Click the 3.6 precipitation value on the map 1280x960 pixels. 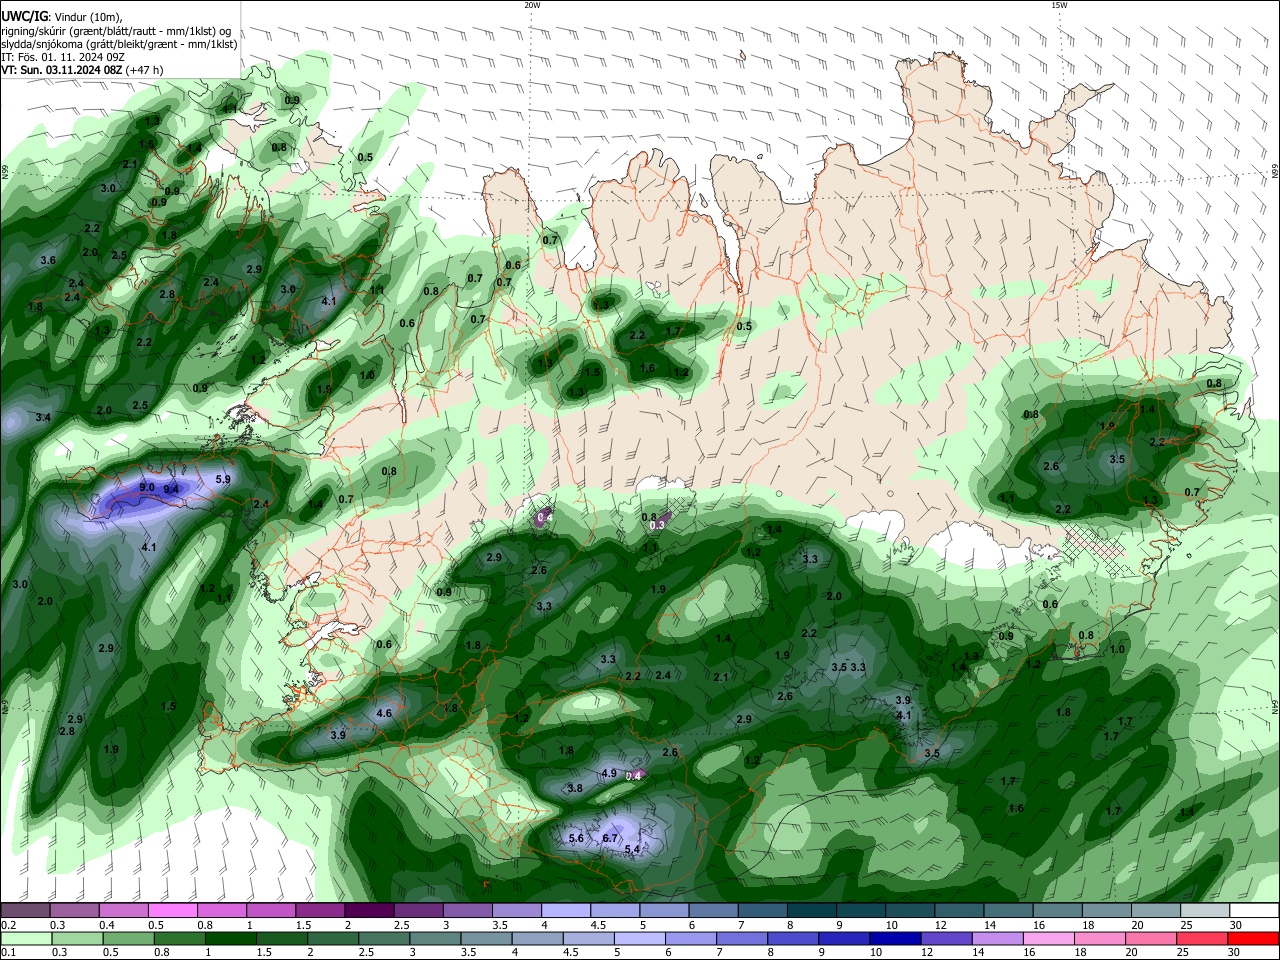click(48, 260)
